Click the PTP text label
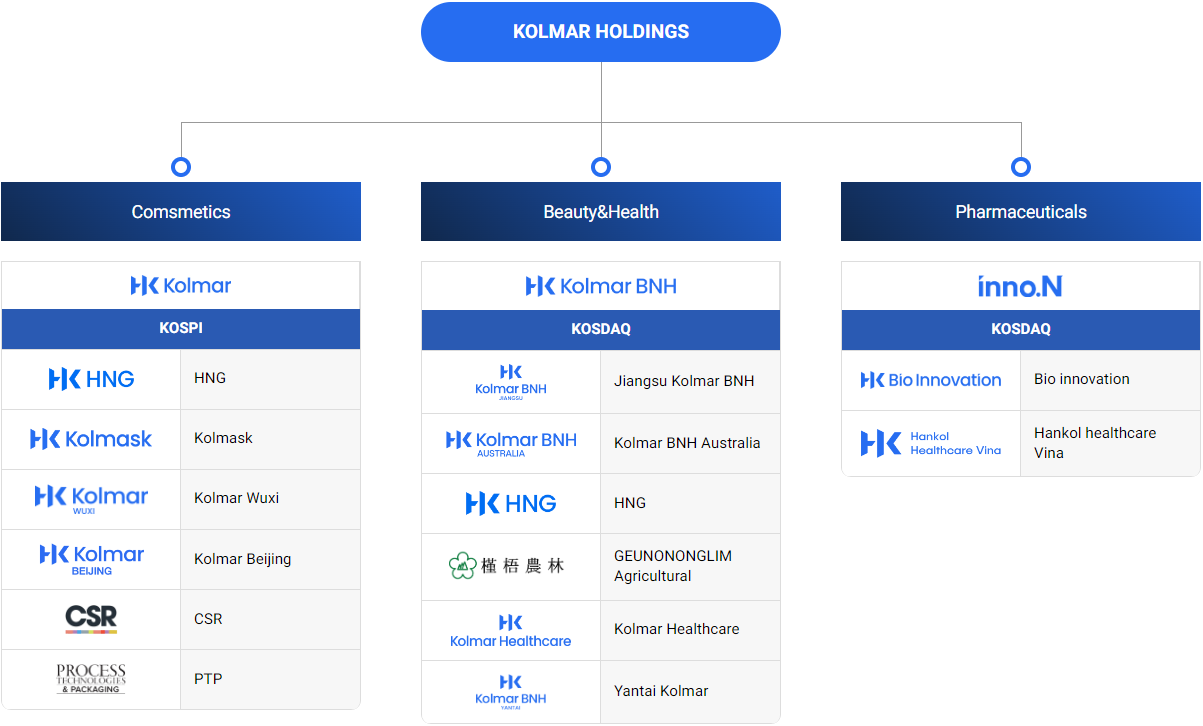The height and width of the screenshot is (726, 1203). pyautogui.click(x=208, y=679)
